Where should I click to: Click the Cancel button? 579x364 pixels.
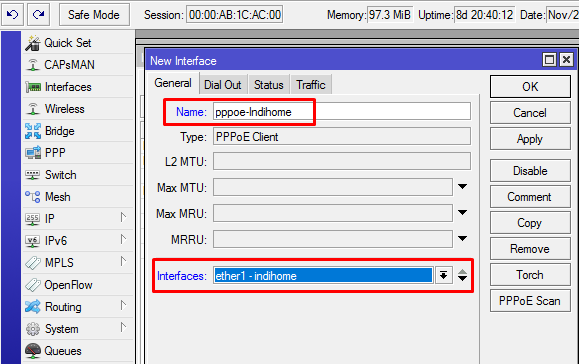pyautogui.click(x=530, y=113)
